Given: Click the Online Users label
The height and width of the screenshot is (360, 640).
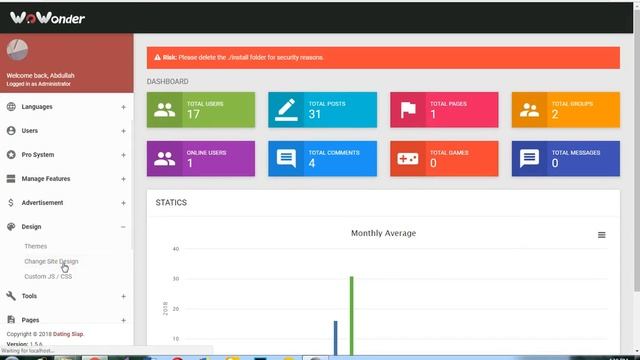Looking at the screenshot, I should click(x=206, y=153).
